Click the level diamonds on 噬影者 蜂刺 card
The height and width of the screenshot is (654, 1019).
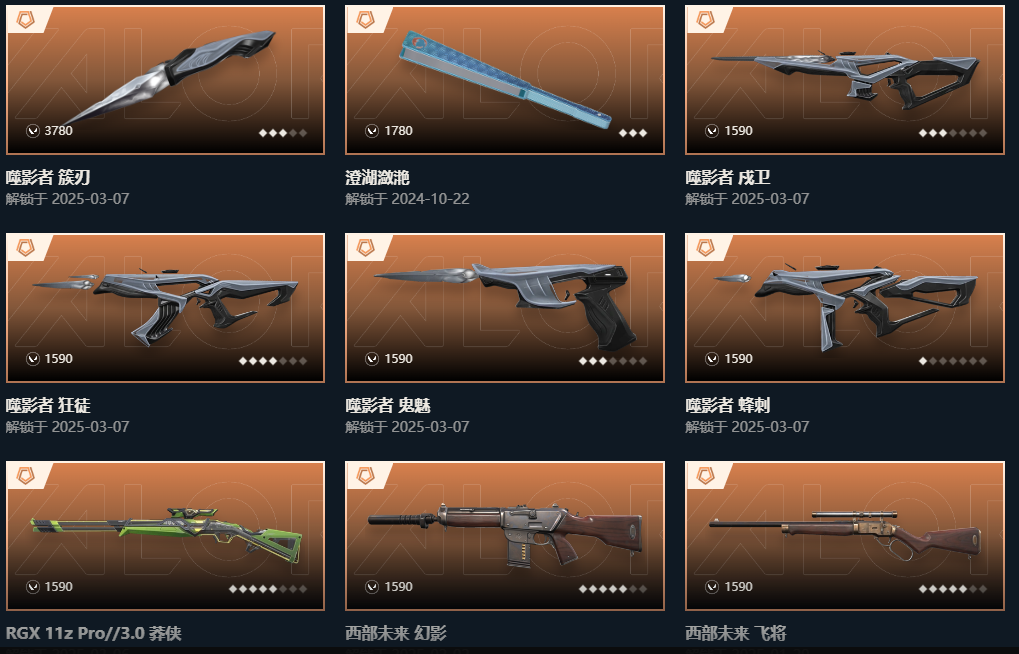coord(953,361)
